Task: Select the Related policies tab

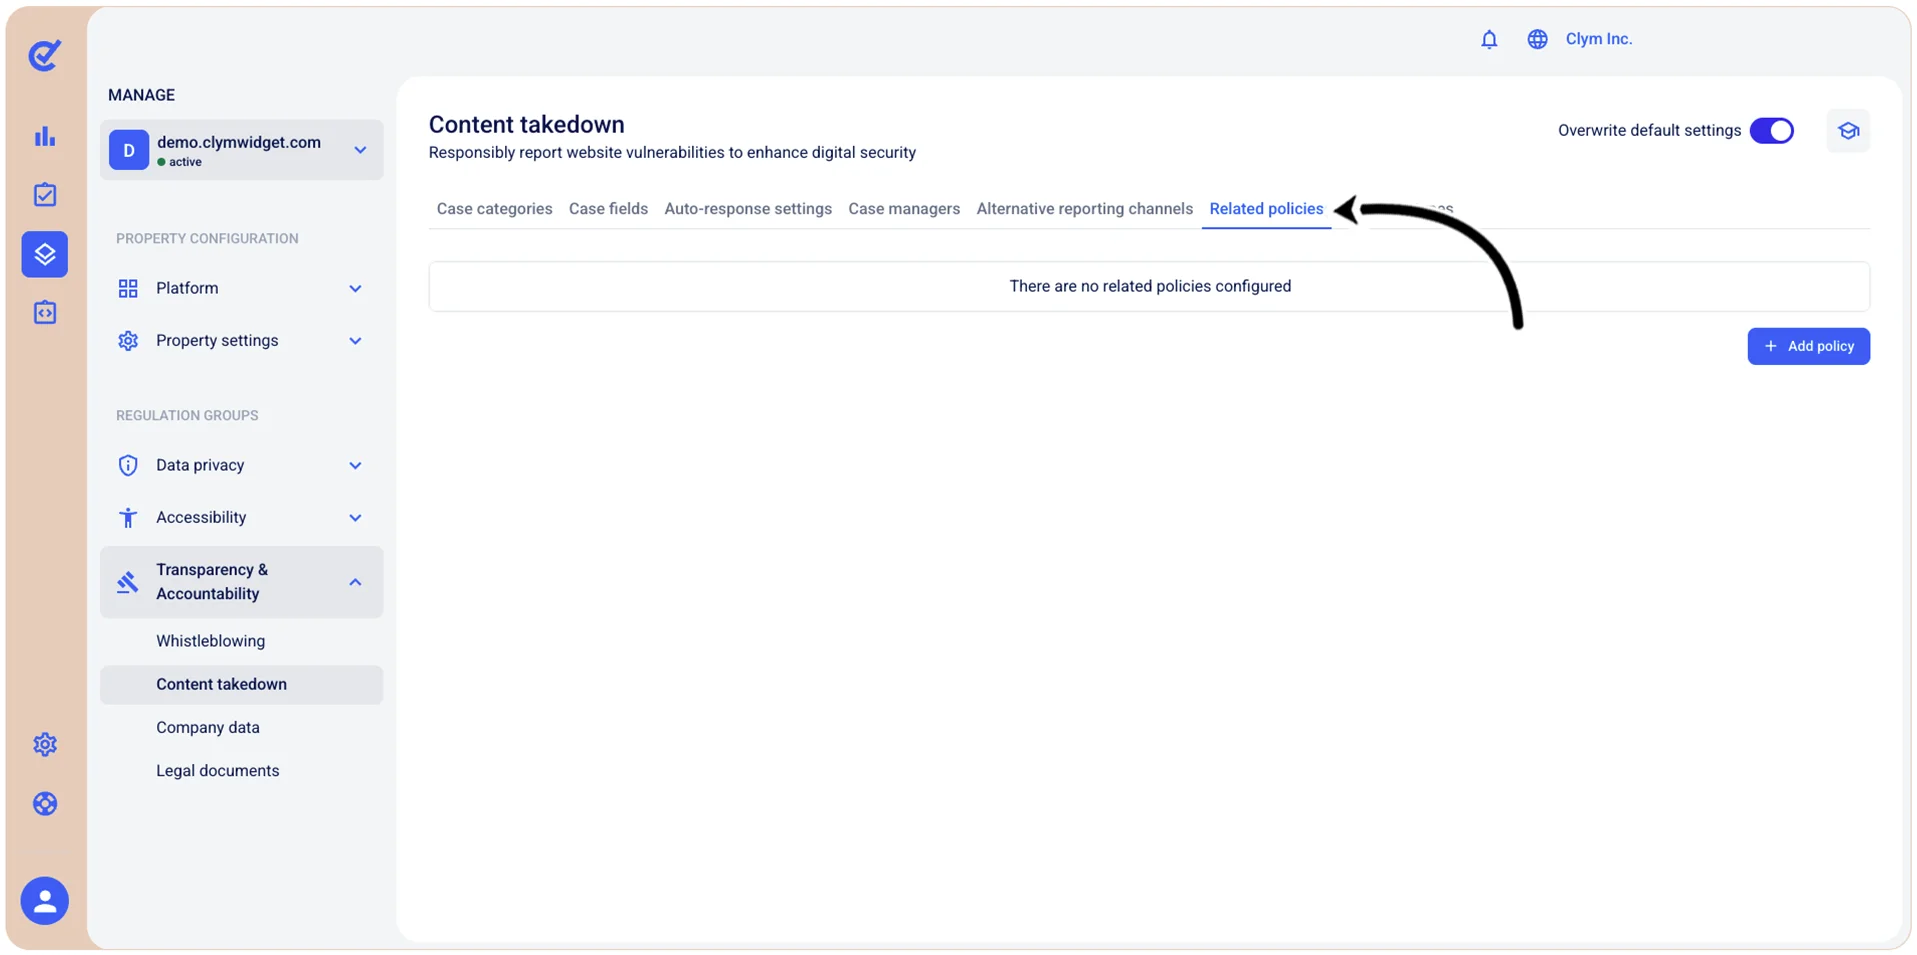Action: click(1266, 209)
